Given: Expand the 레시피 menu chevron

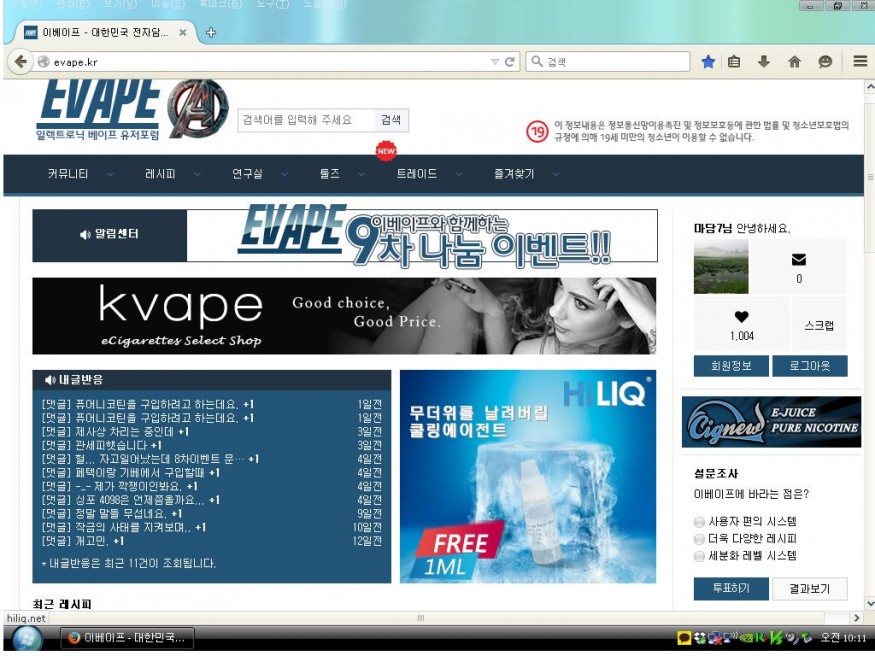Looking at the screenshot, I should pyautogui.click(x=197, y=174).
